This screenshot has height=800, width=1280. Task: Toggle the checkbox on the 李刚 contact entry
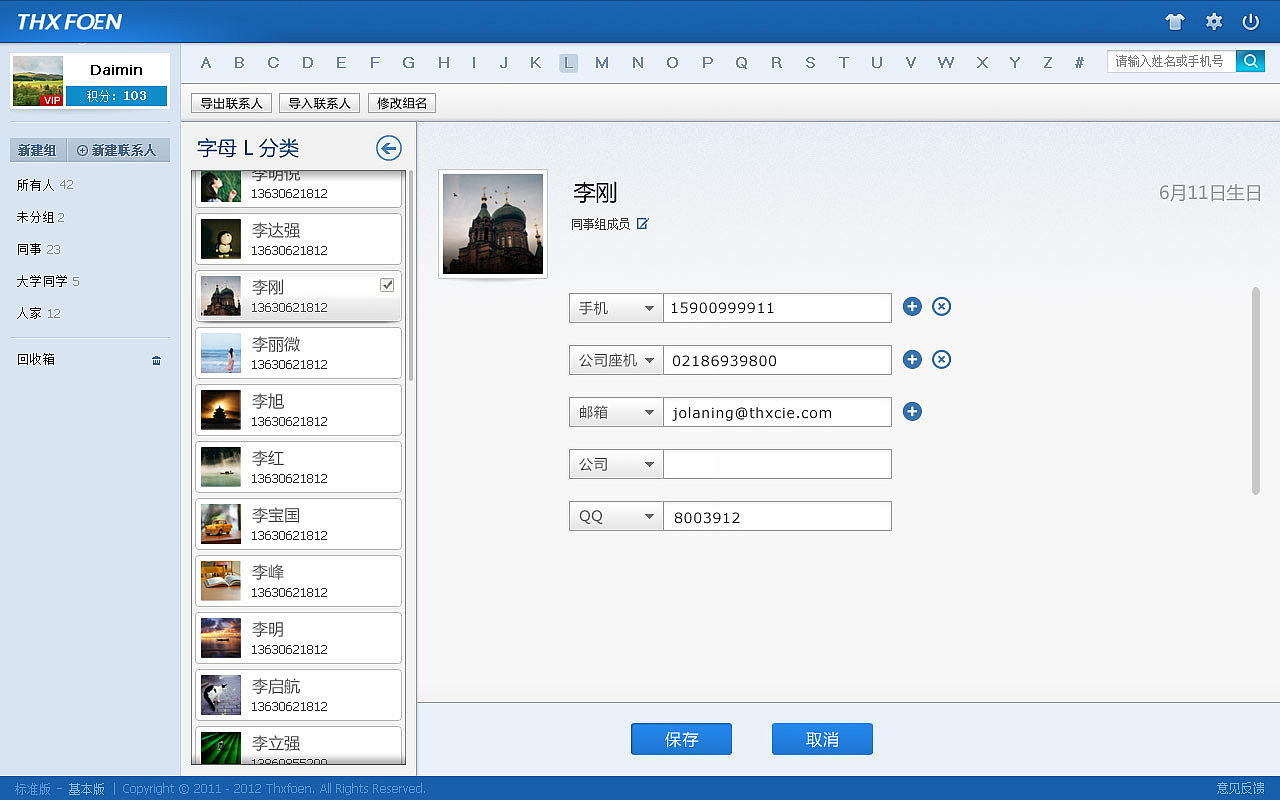pyautogui.click(x=386, y=285)
